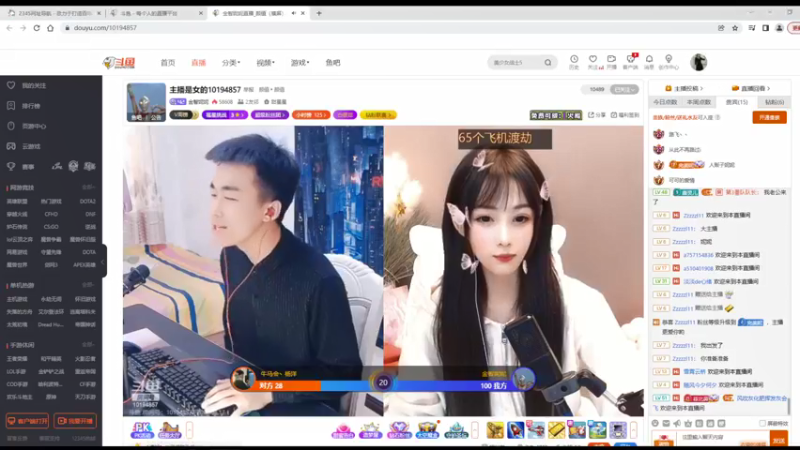Open the 直播回看 replay link
800x450 pixels.
[751, 88]
